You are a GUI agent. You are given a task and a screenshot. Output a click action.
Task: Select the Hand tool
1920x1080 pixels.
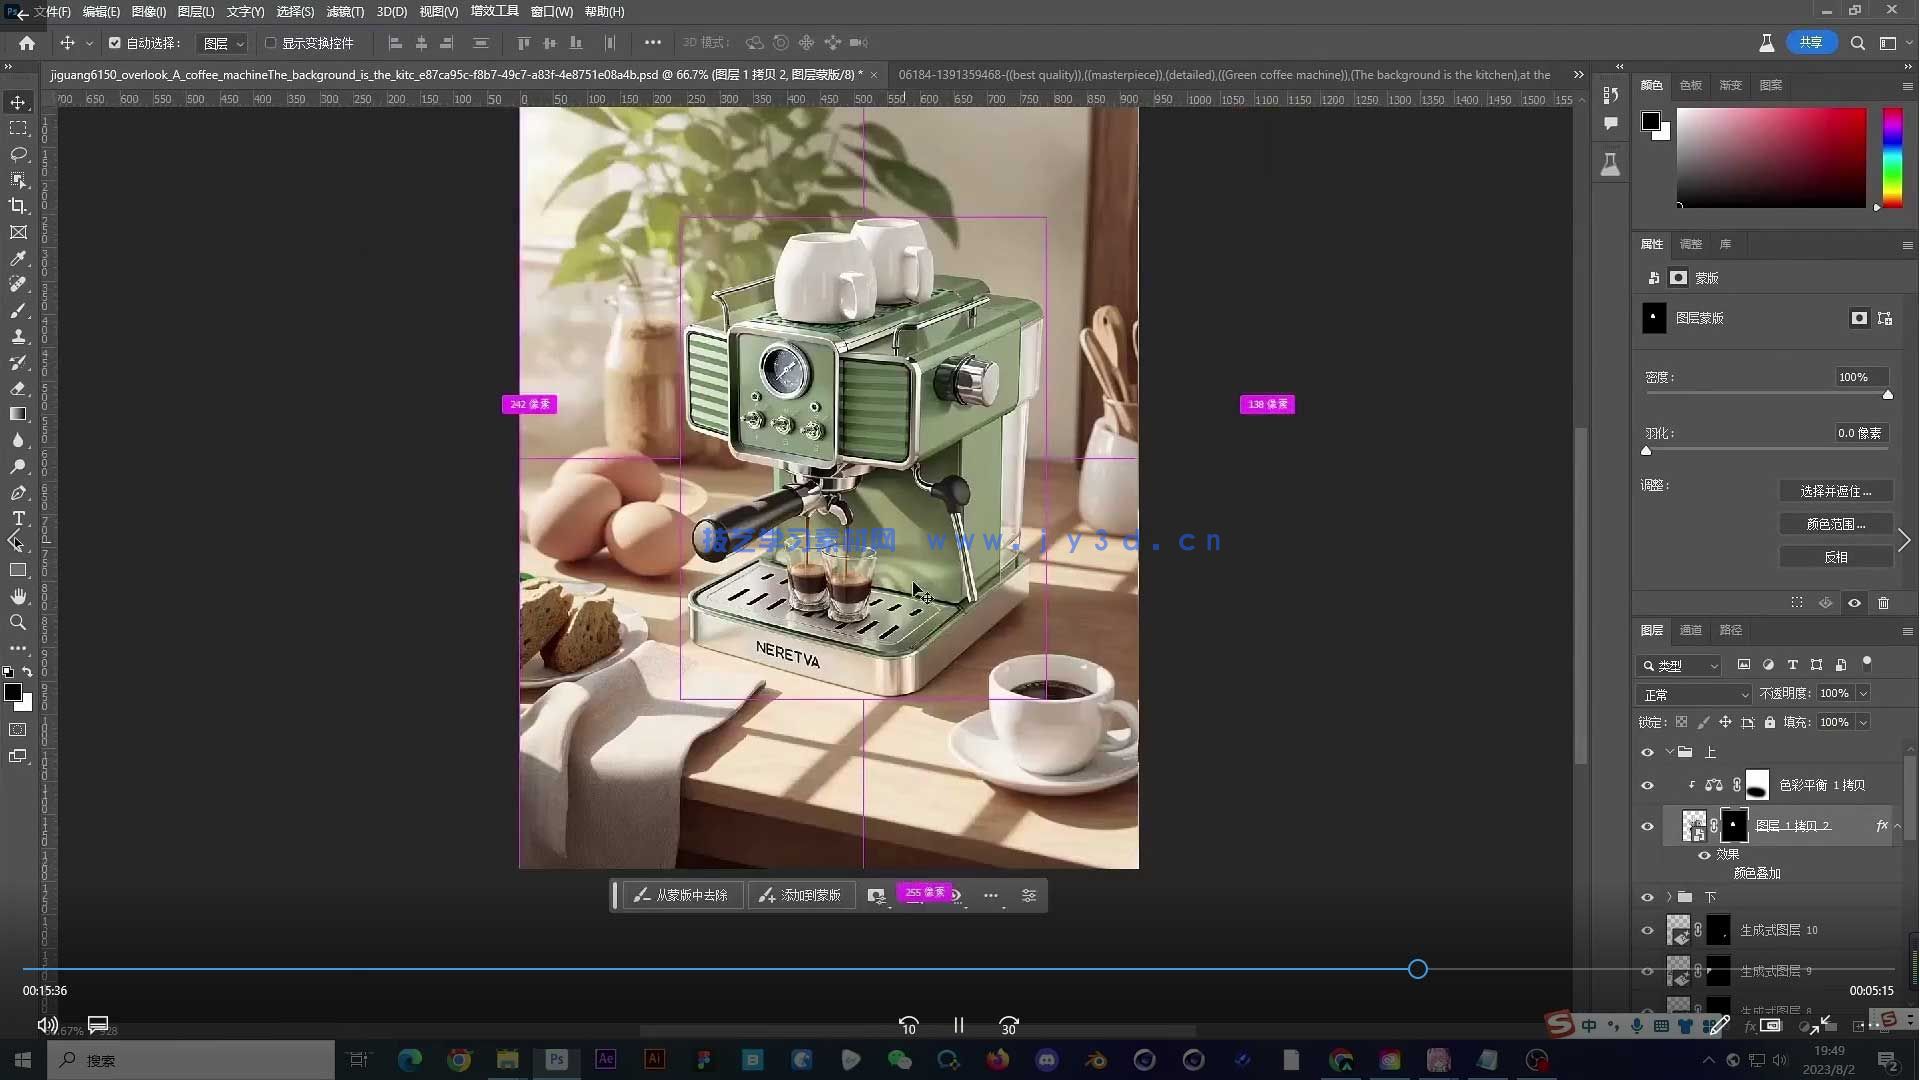(18, 596)
